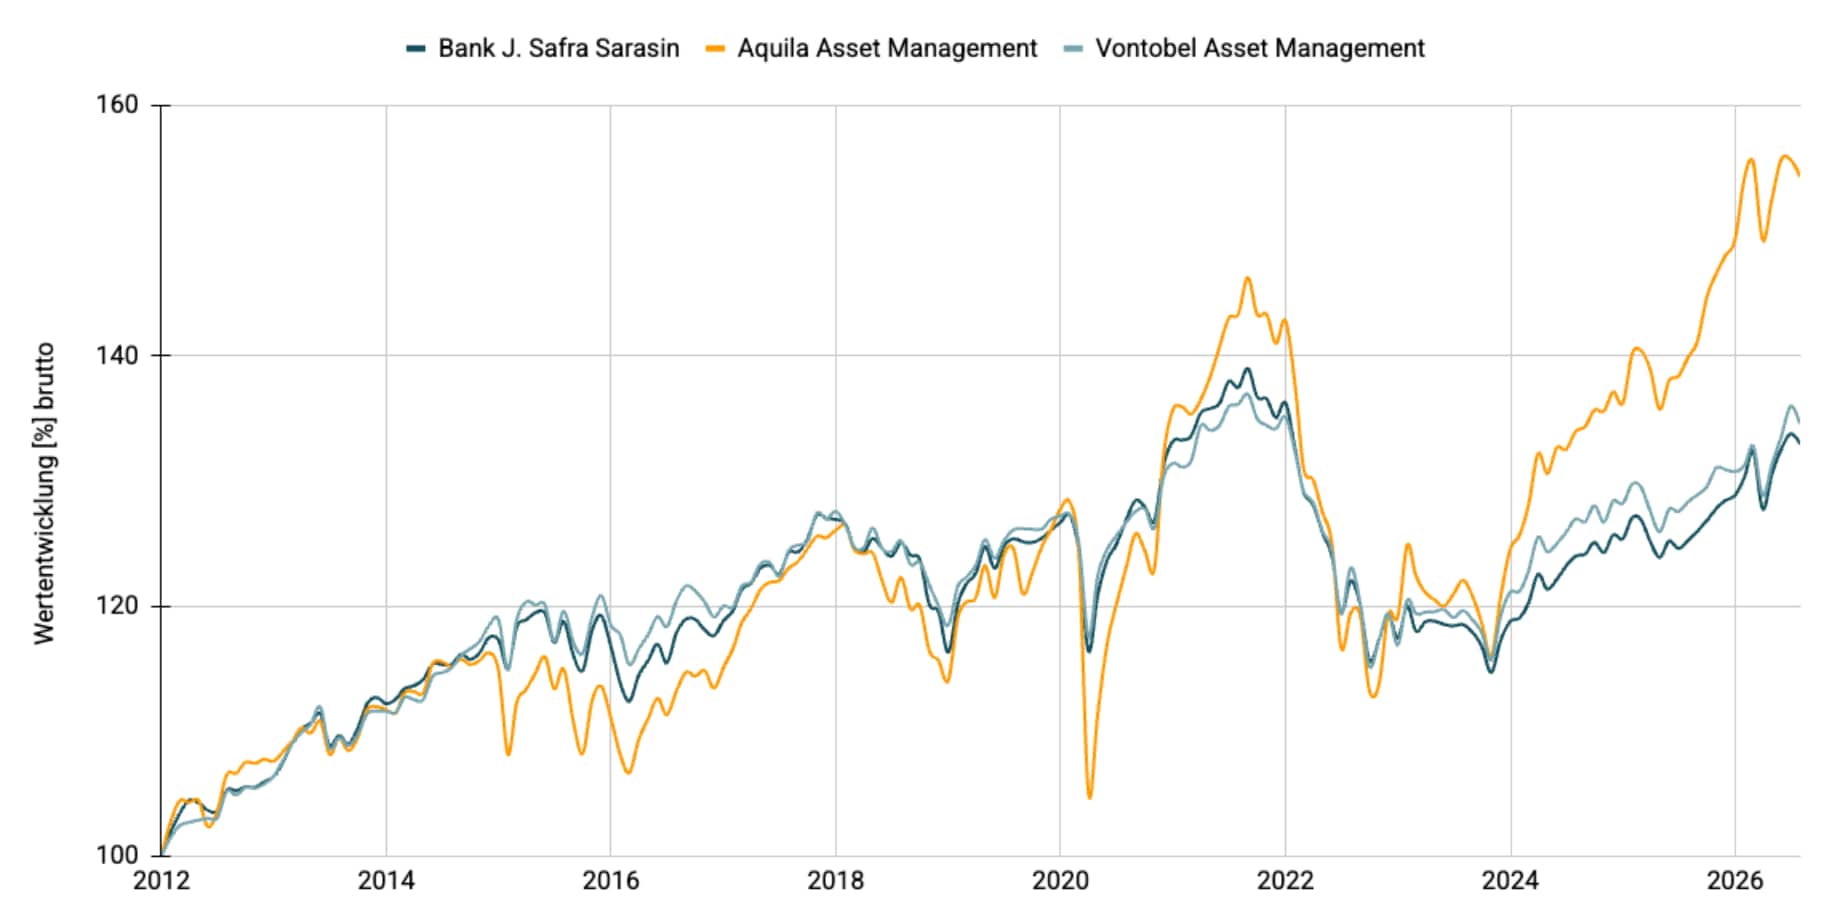
Task: Toggle the Aquila Asset Management legend entry
Action: [872, 48]
